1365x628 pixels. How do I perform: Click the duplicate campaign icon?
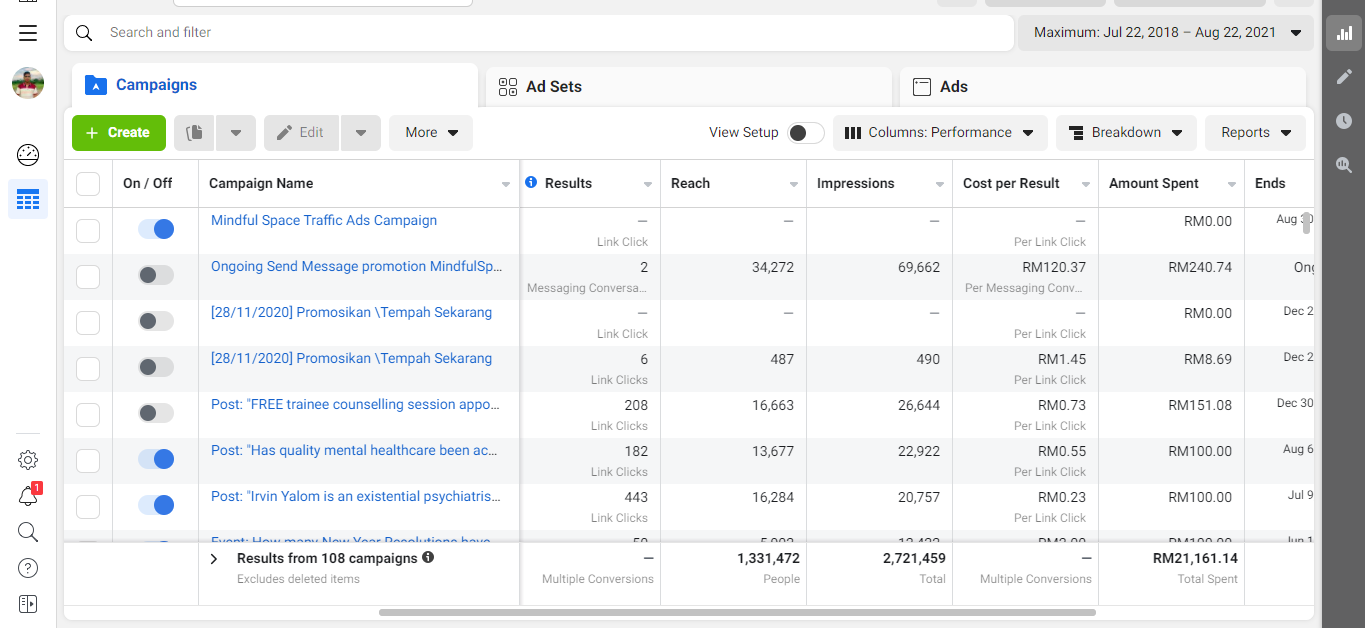(195, 133)
